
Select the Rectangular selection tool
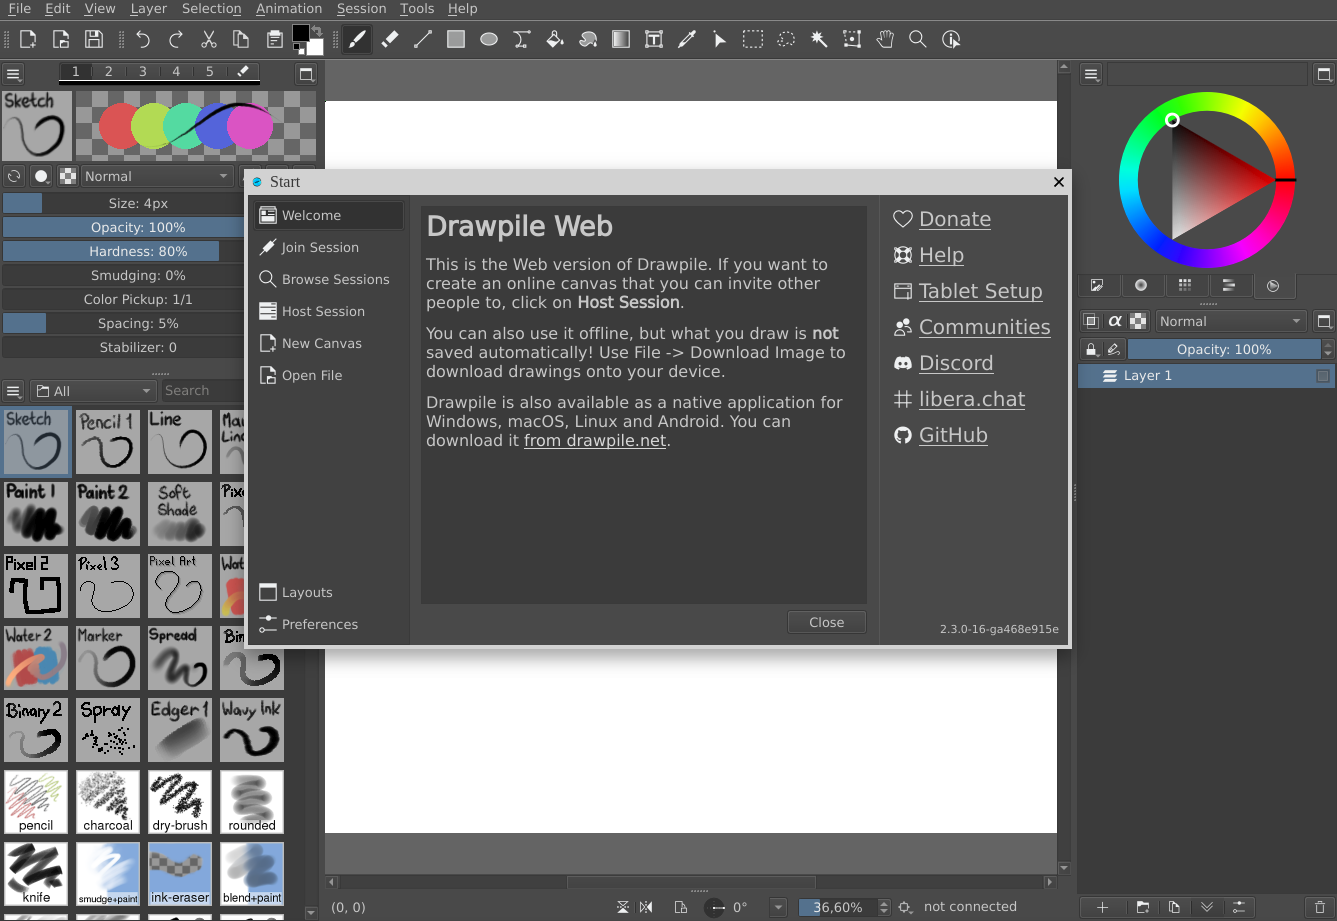(753, 39)
